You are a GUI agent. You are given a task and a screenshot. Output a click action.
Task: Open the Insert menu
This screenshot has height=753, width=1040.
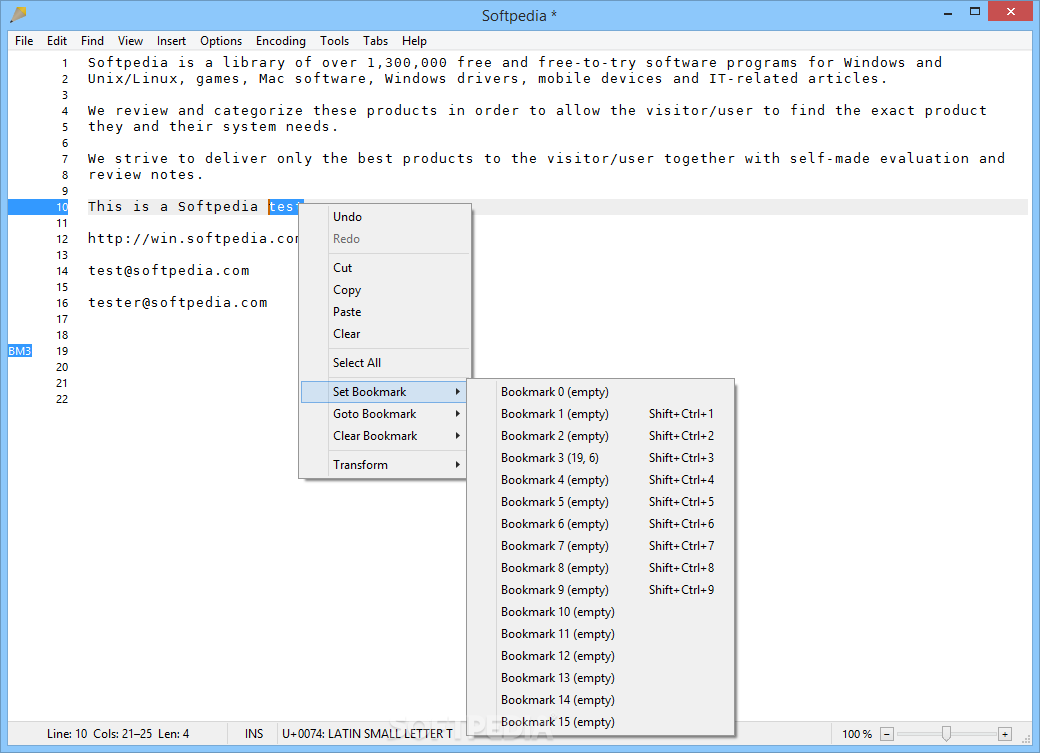click(x=171, y=41)
